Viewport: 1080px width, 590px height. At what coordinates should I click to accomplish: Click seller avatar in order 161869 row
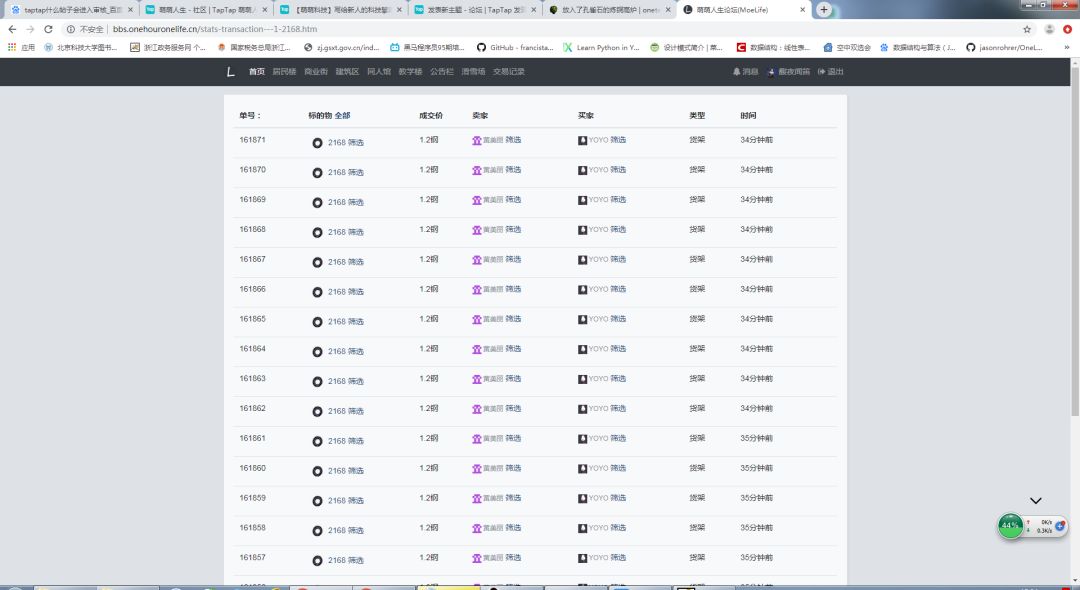(x=477, y=200)
